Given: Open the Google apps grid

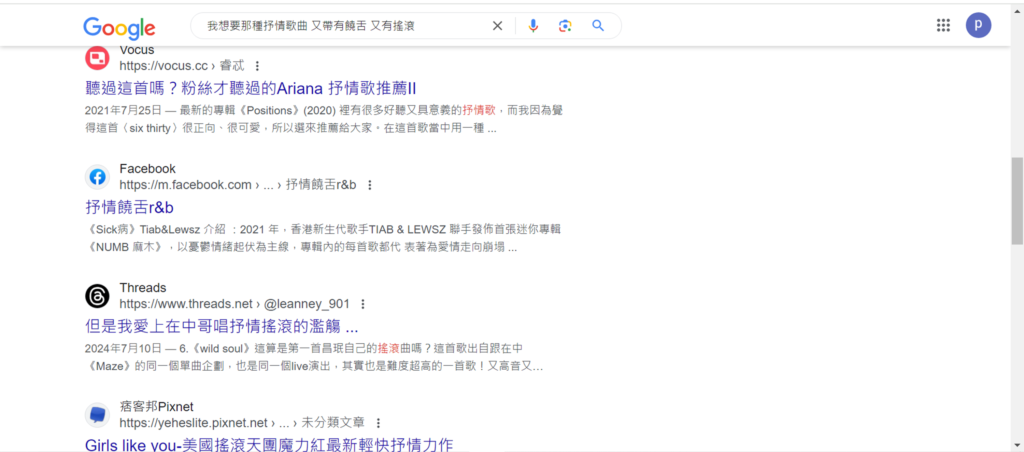Looking at the screenshot, I should coord(943,26).
